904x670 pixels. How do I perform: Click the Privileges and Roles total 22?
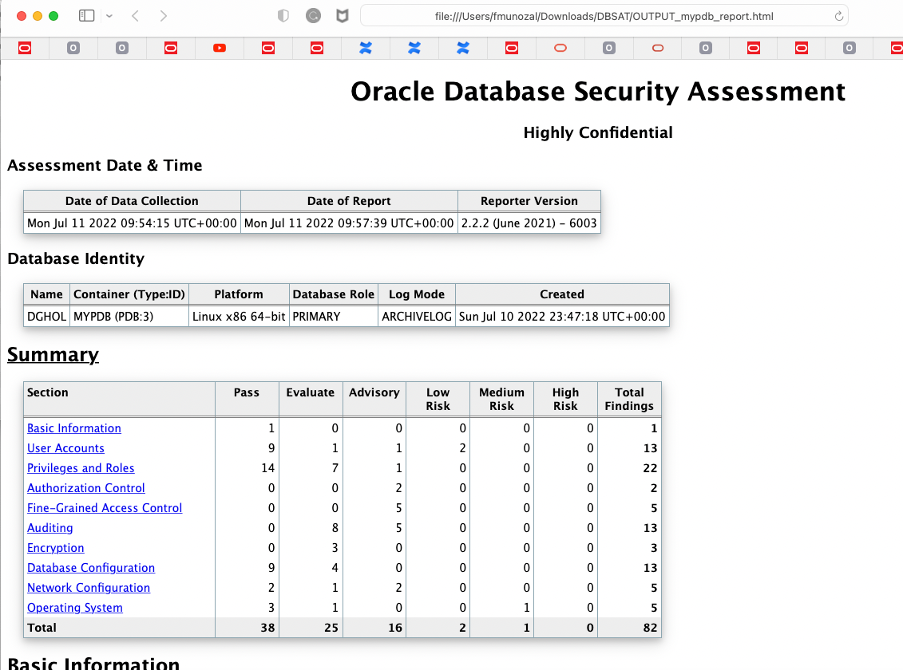650,468
